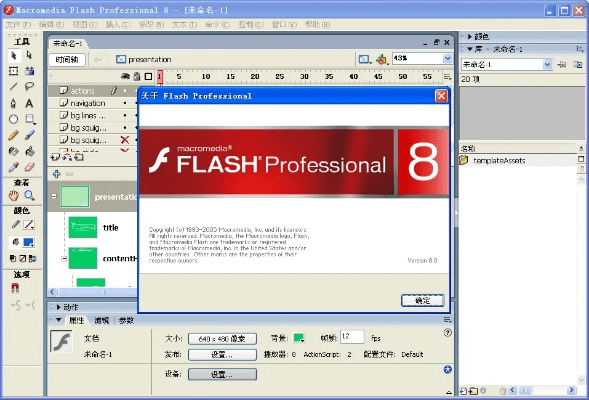Hide the actions layer visibility dot
Image resolution: width=589 pixels, height=400 pixels.
125,91
